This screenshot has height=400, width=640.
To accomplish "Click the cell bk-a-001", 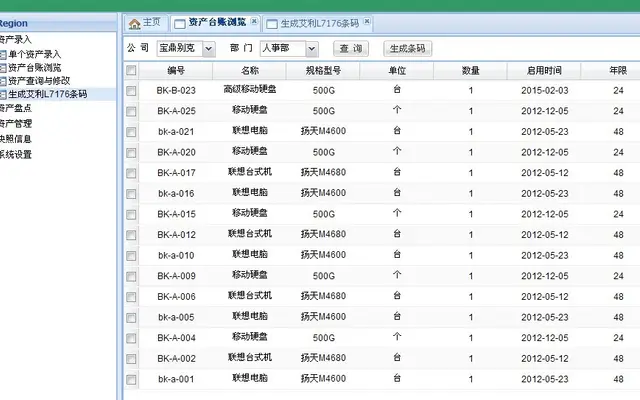I will (x=176, y=379).
